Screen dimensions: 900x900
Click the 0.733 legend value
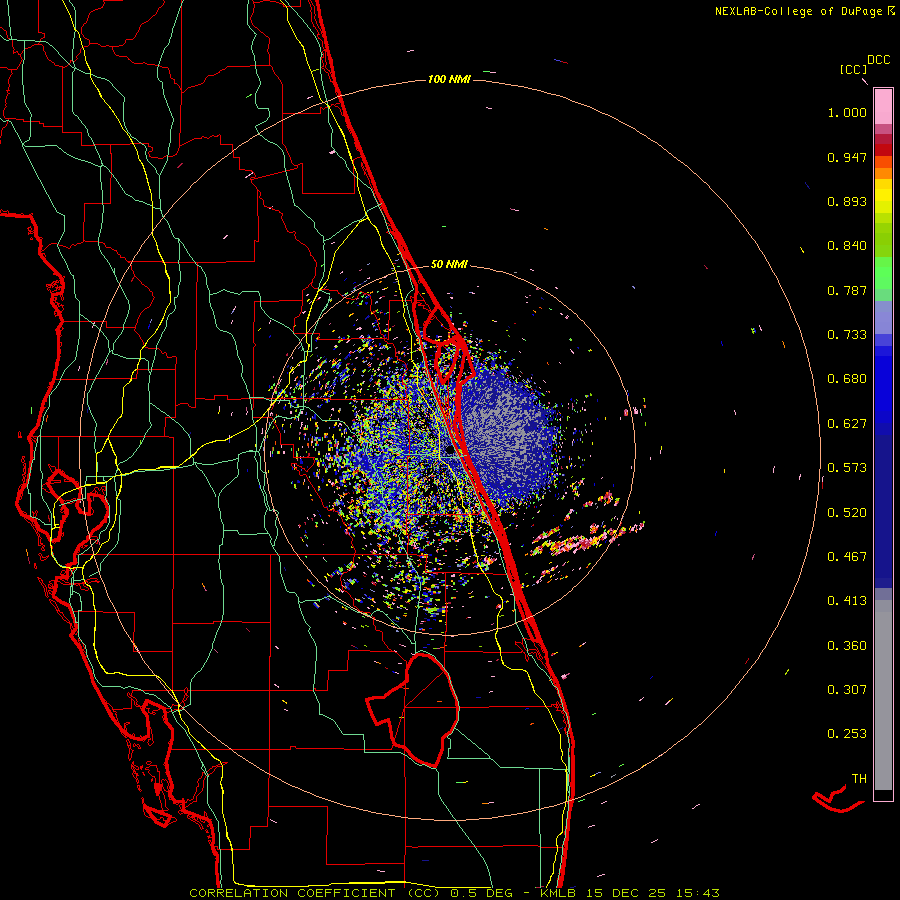(847, 335)
